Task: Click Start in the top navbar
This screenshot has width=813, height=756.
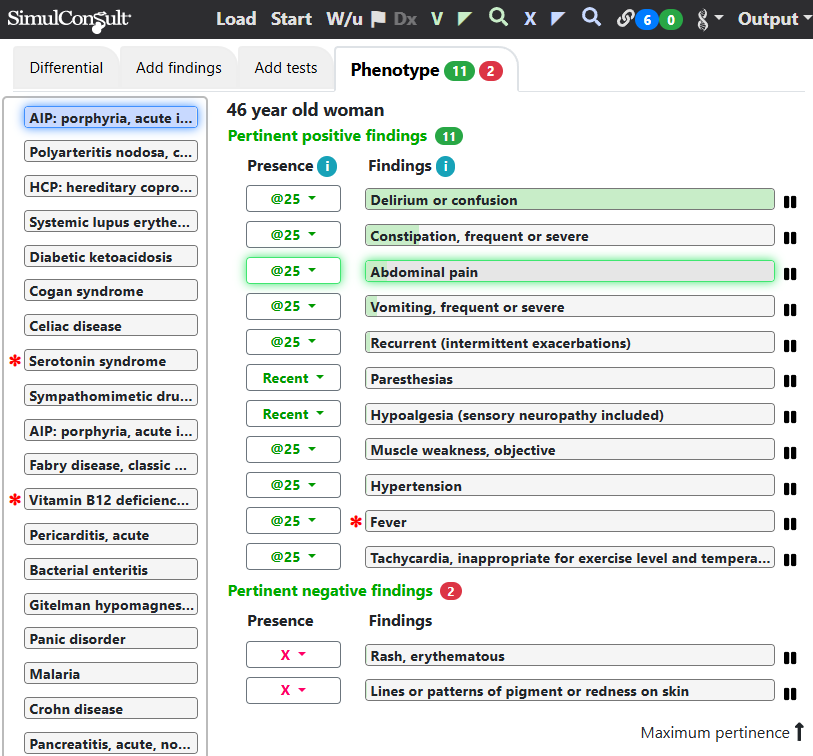Action: click(291, 19)
